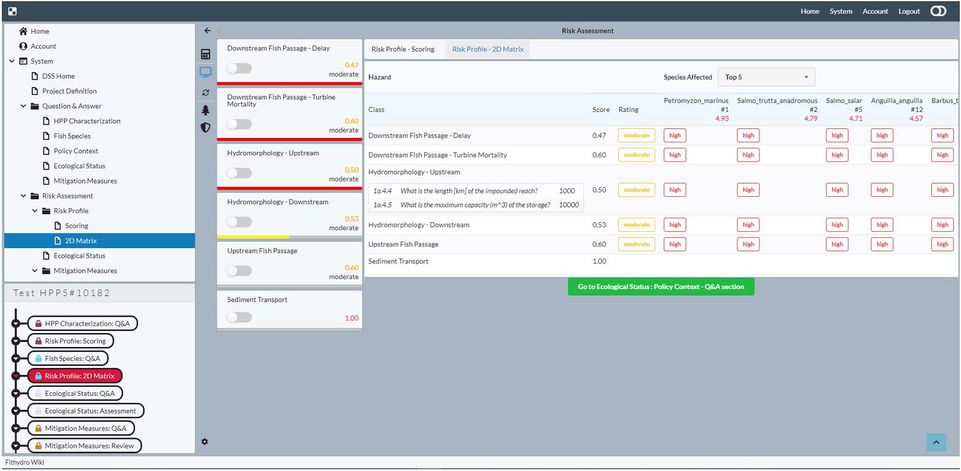Image resolution: width=961 pixels, height=471 pixels.
Task: Click the back arrow above the sidebar icons
Action: pyautogui.click(x=207, y=31)
